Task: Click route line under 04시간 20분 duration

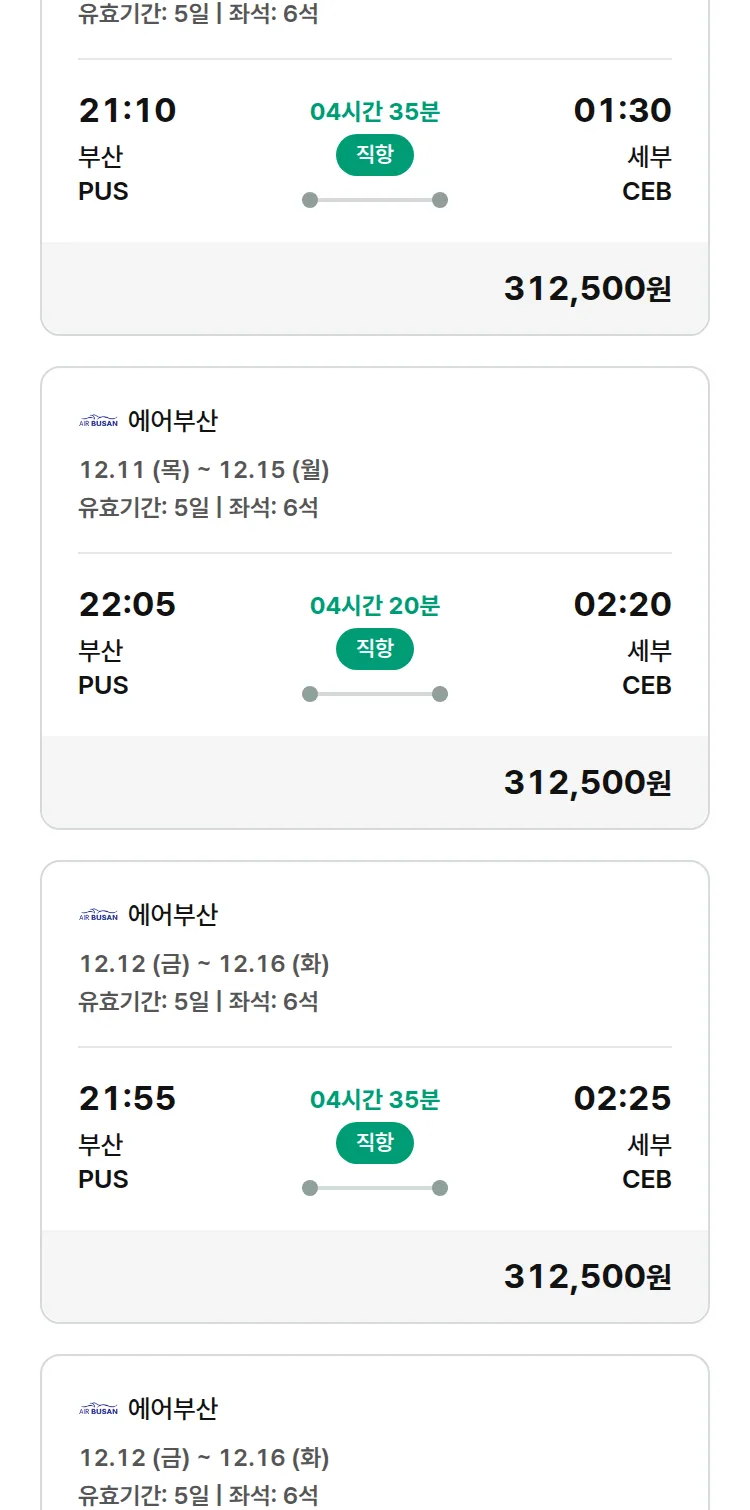Action: pos(374,694)
